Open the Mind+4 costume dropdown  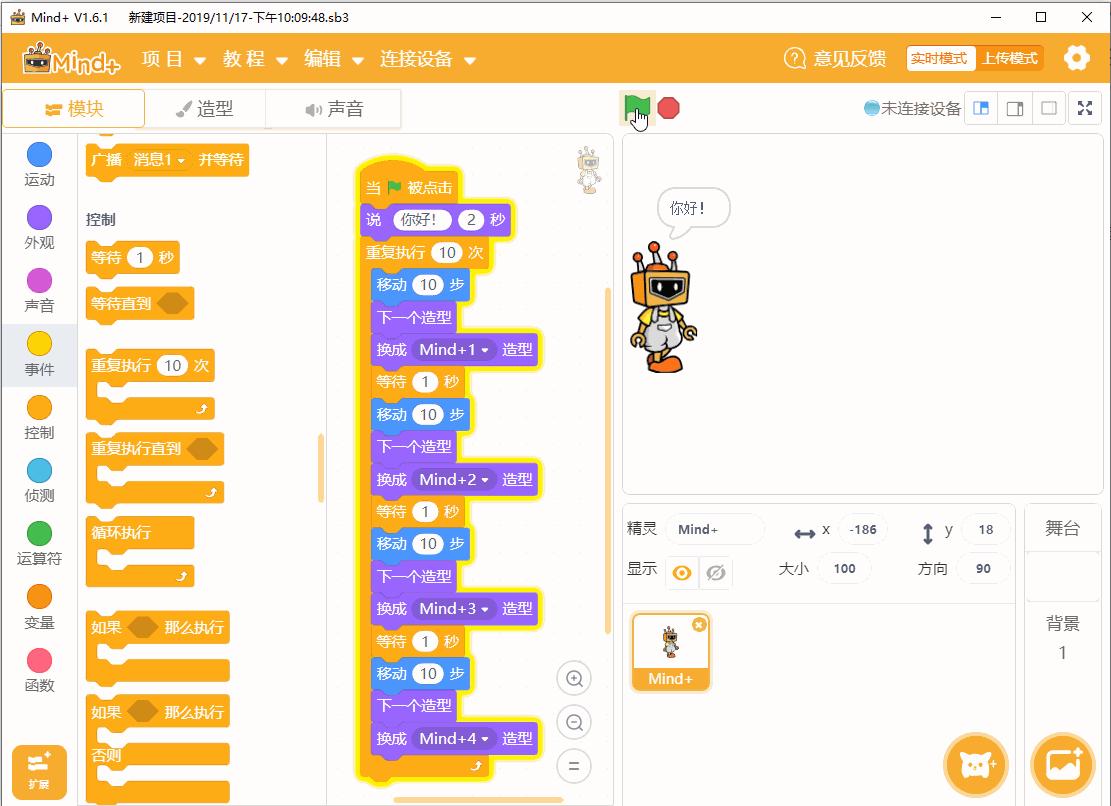[454, 739]
